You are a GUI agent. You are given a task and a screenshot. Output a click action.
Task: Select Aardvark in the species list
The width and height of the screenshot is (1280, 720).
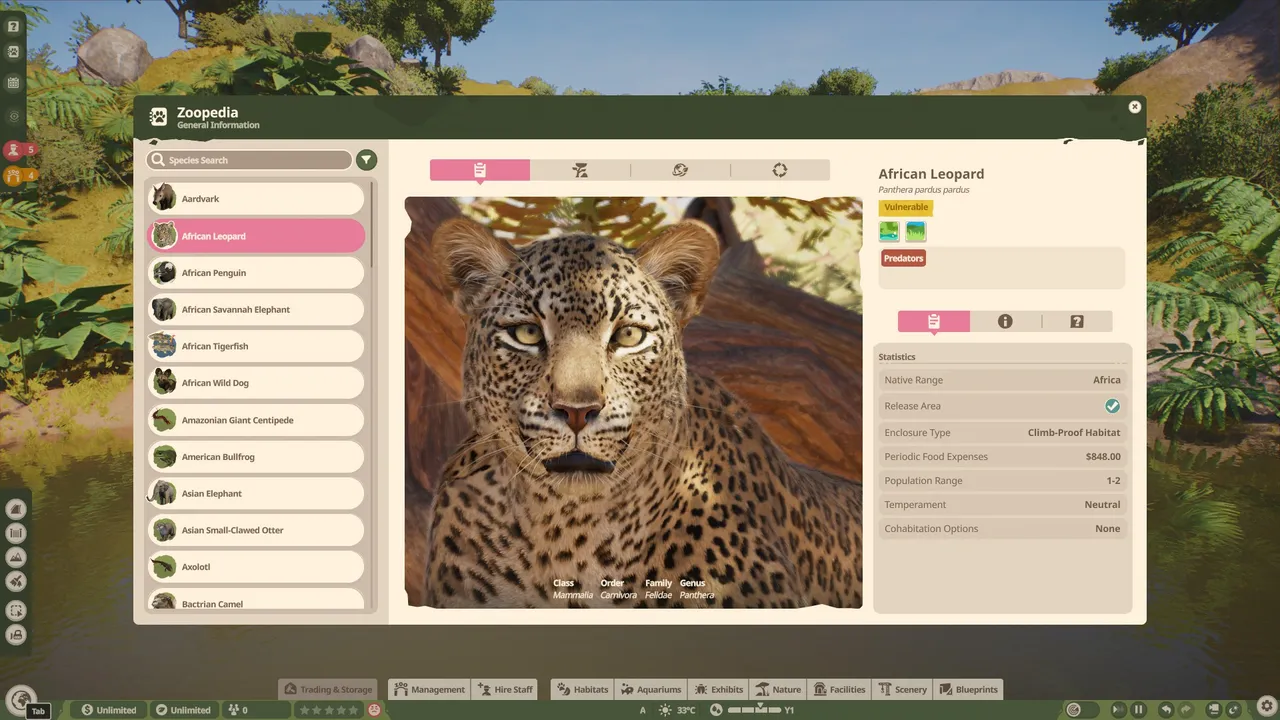[257, 199]
